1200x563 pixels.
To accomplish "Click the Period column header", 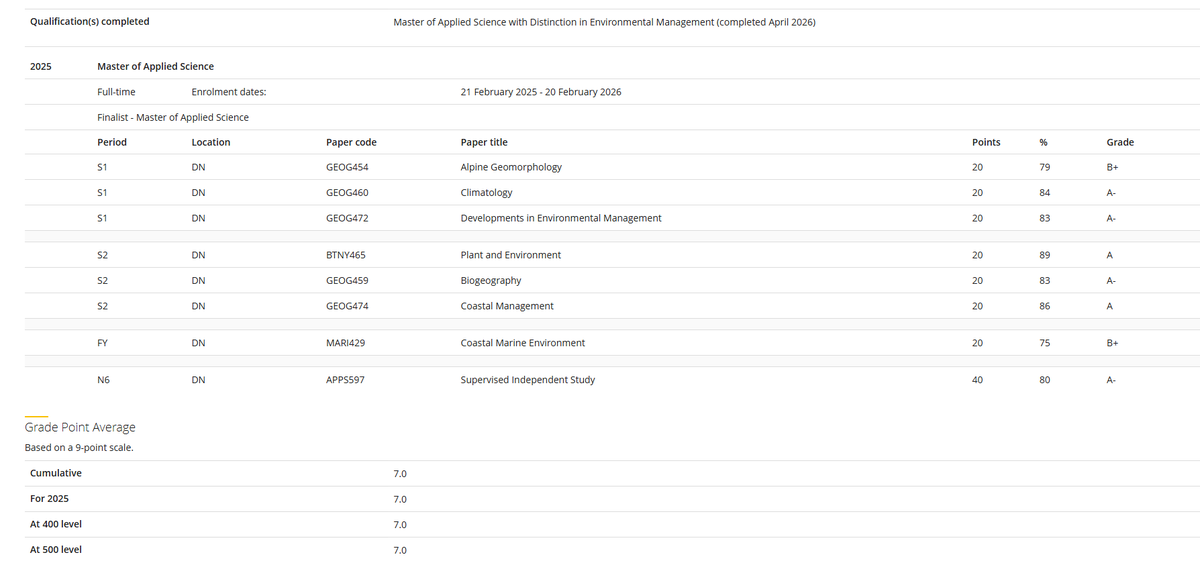I will 112,142.
